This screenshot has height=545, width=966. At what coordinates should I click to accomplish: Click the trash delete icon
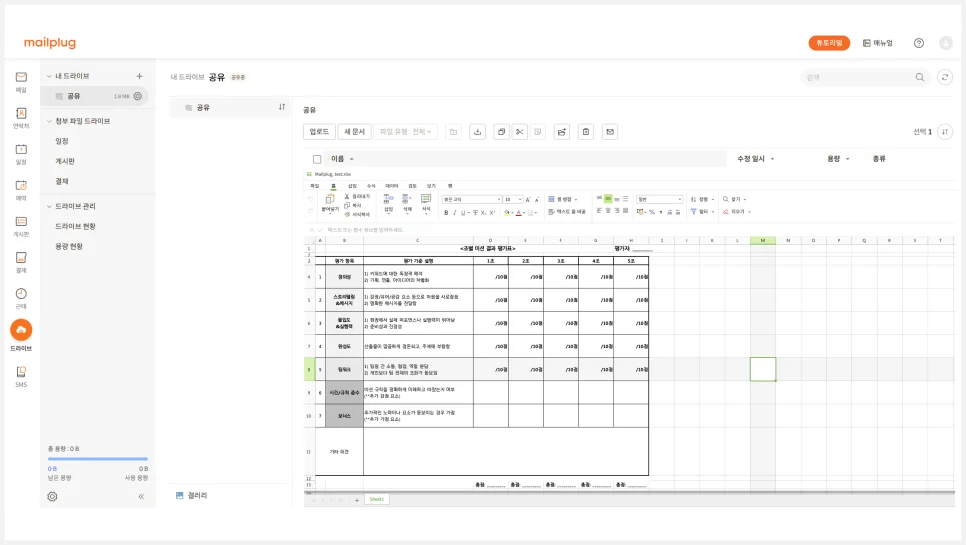(x=586, y=132)
